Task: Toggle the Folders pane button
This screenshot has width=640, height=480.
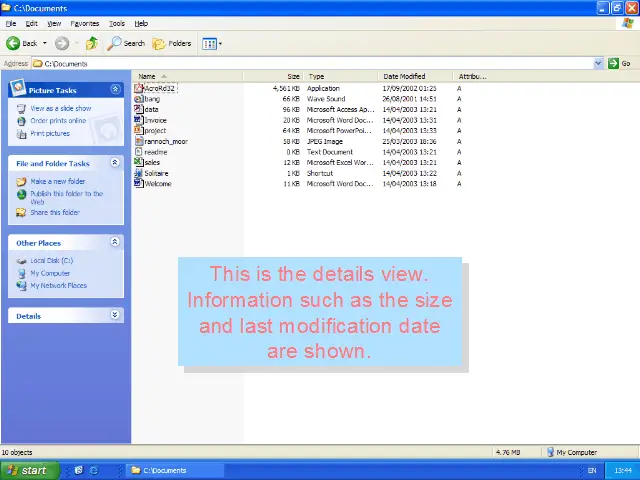Action: click(172, 43)
